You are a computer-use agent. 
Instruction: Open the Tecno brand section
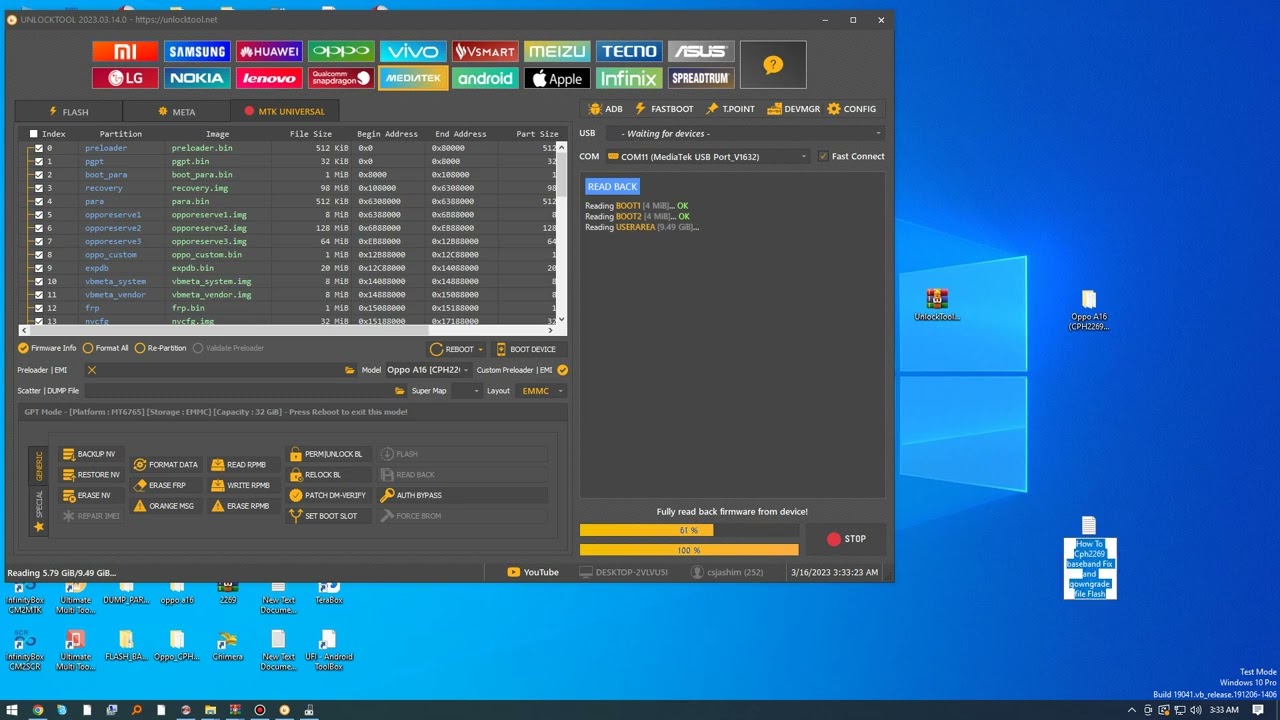629,52
